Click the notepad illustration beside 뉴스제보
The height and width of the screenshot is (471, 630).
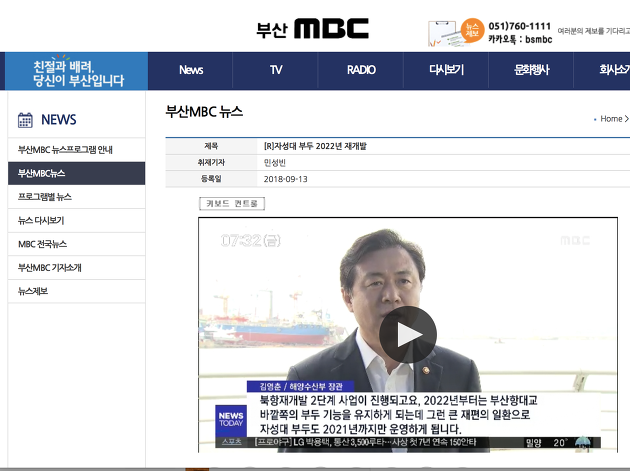tap(443, 34)
